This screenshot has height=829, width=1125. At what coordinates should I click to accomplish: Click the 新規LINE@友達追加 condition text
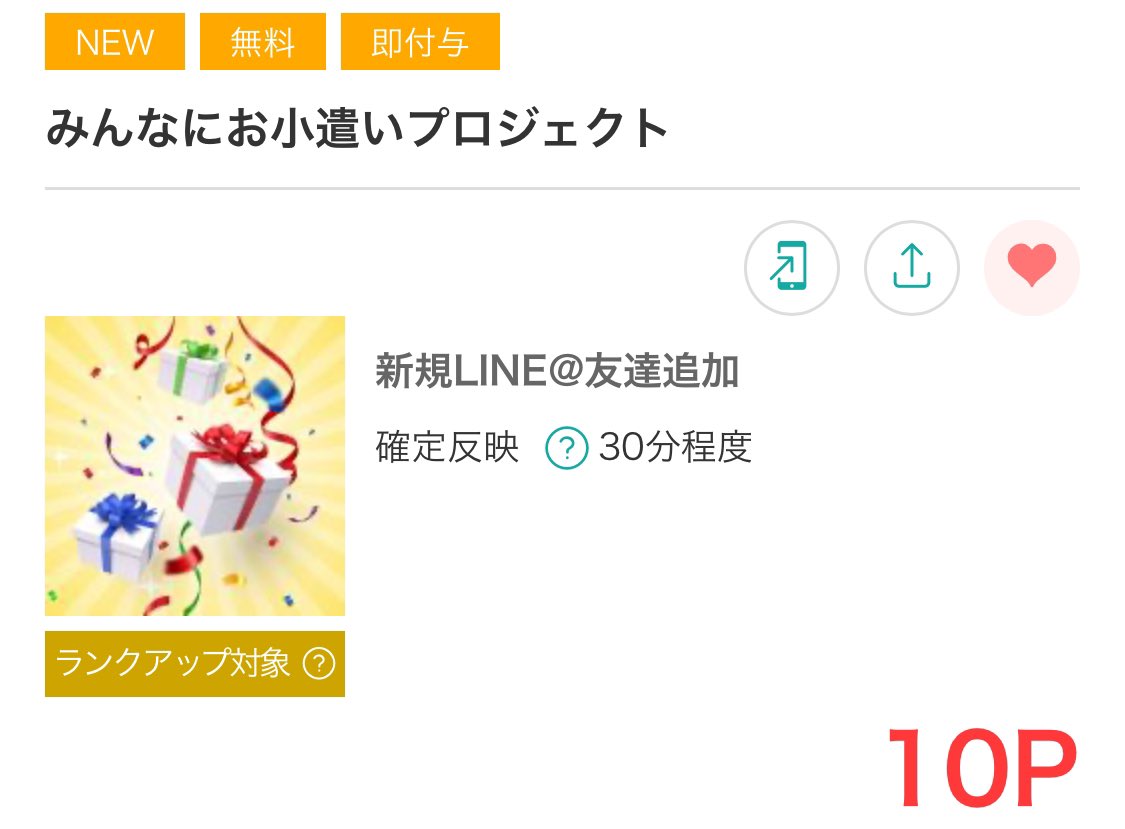[557, 371]
